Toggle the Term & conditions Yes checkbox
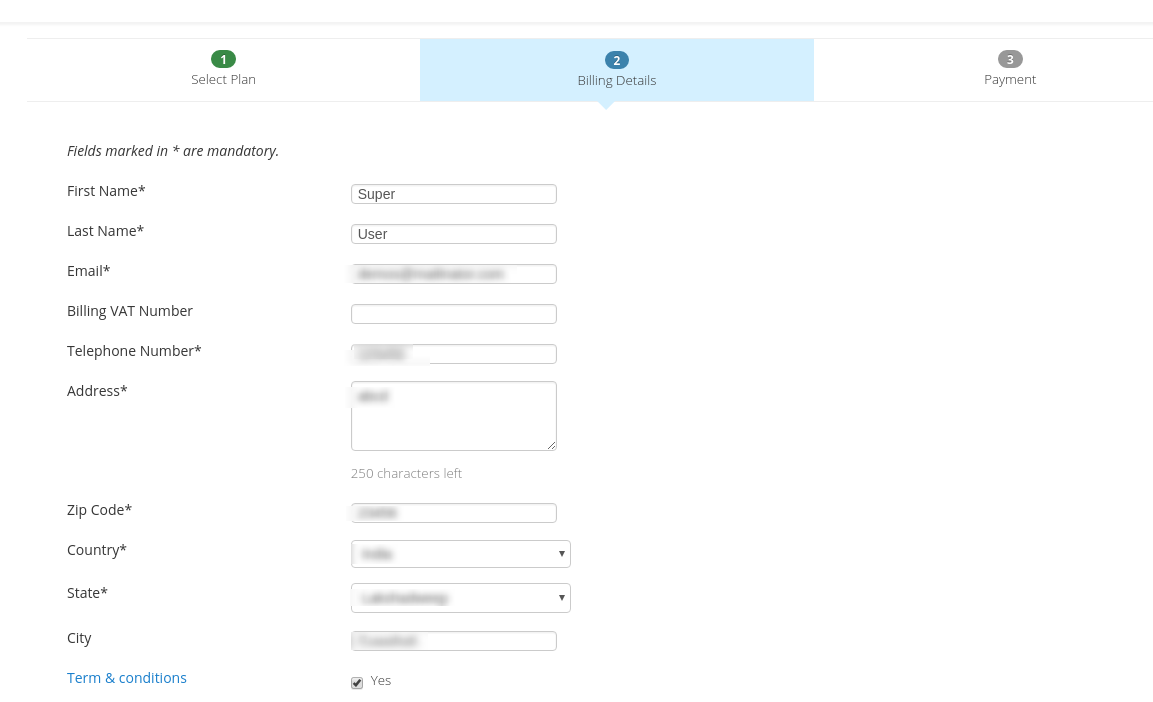Image resolution: width=1153 pixels, height=702 pixels. click(357, 683)
